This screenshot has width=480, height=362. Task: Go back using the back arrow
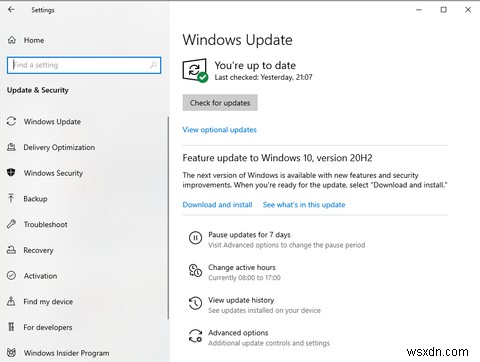(12, 10)
